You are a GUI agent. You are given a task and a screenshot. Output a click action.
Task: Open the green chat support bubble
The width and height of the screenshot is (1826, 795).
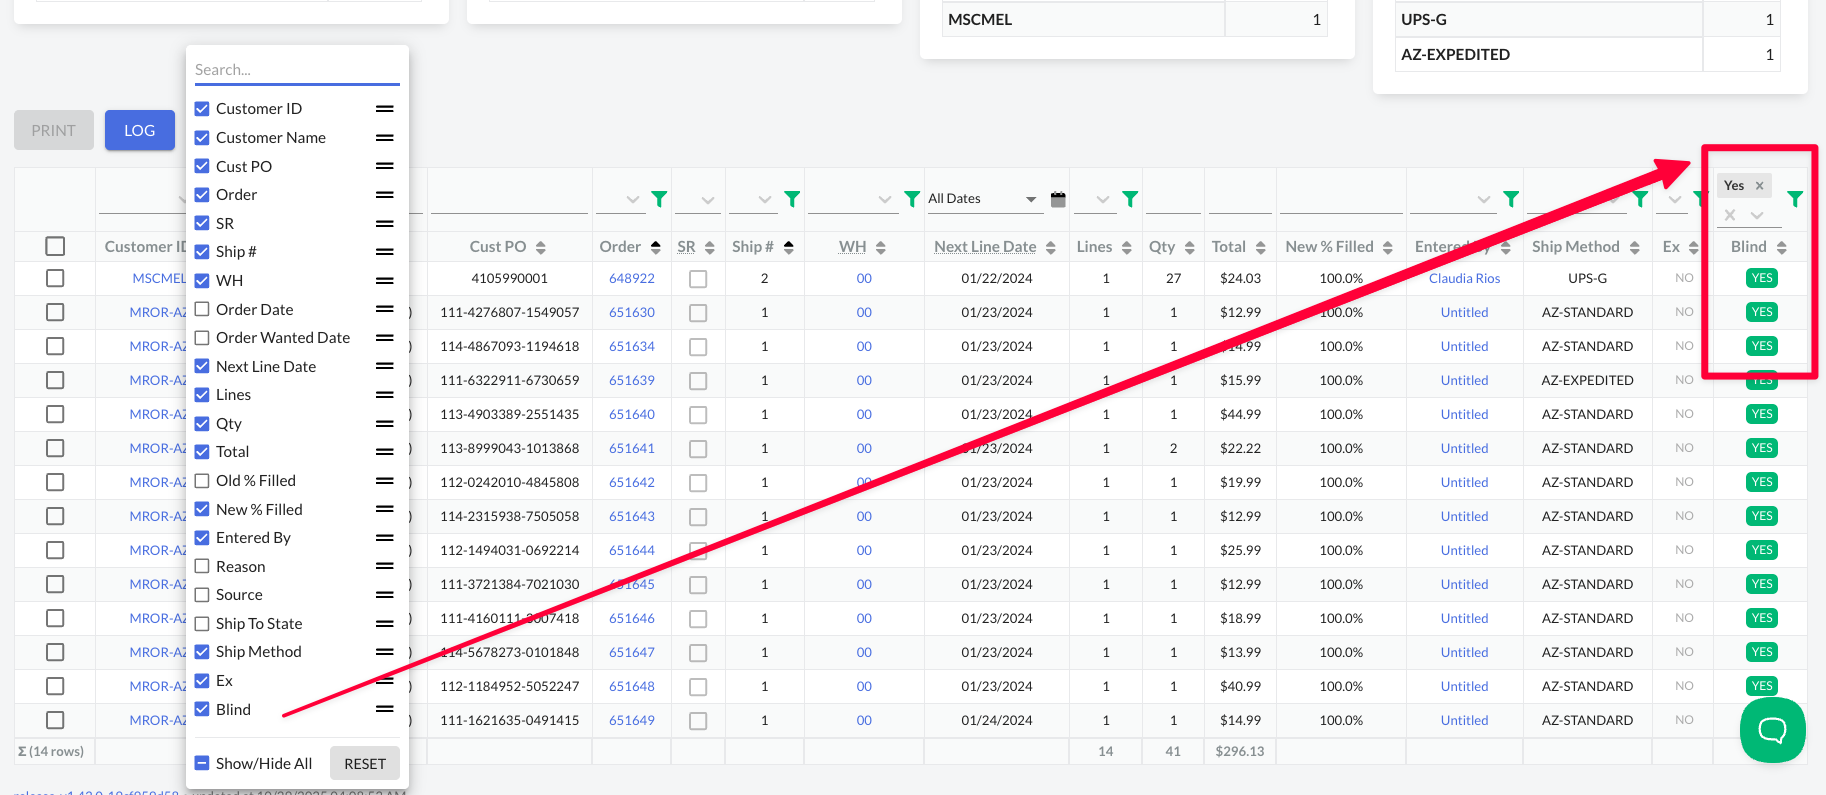1772,730
